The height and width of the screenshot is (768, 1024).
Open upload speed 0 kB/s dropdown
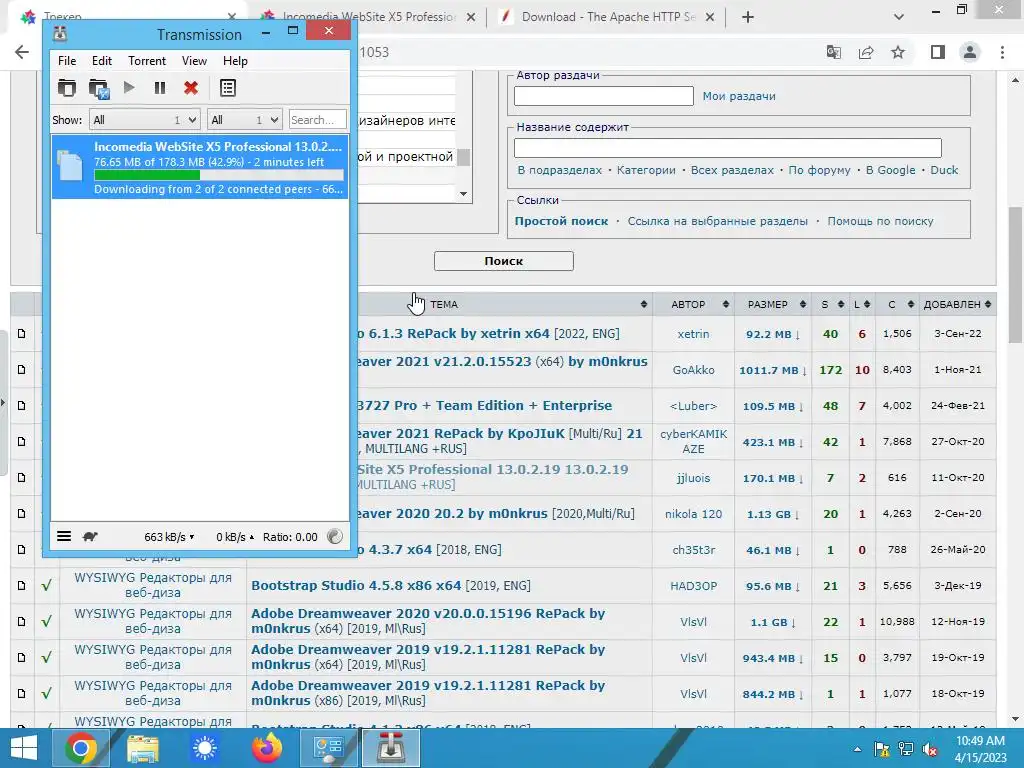pyautogui.click(x=235, y=537)
